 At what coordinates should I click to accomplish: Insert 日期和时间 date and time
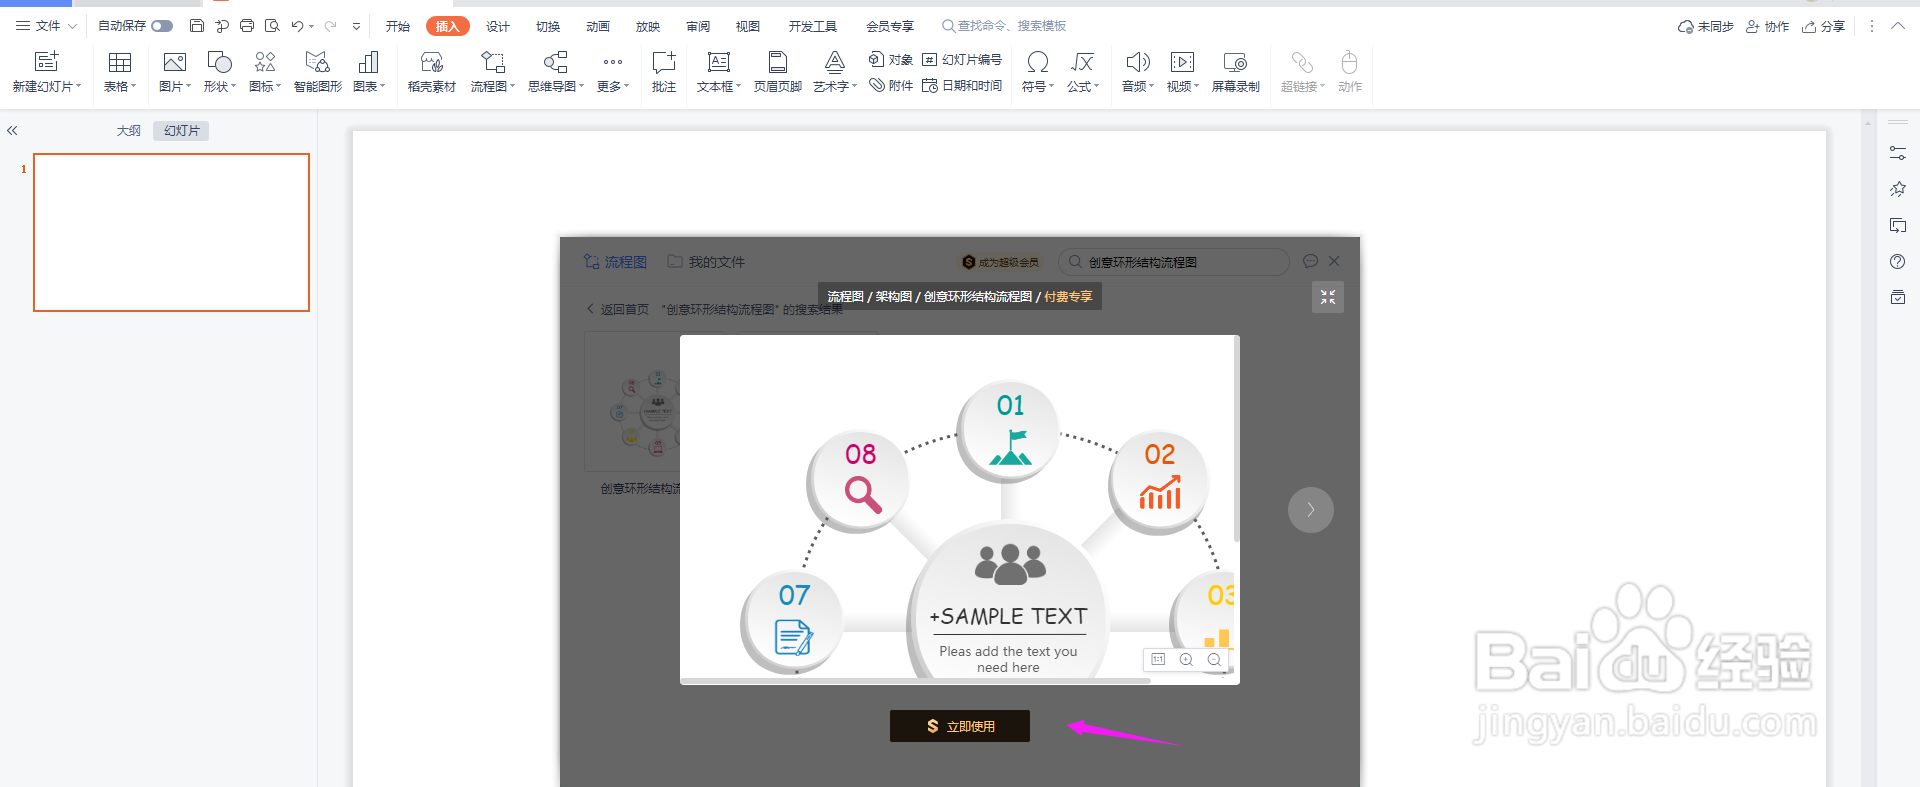click(x=961, y=86)
